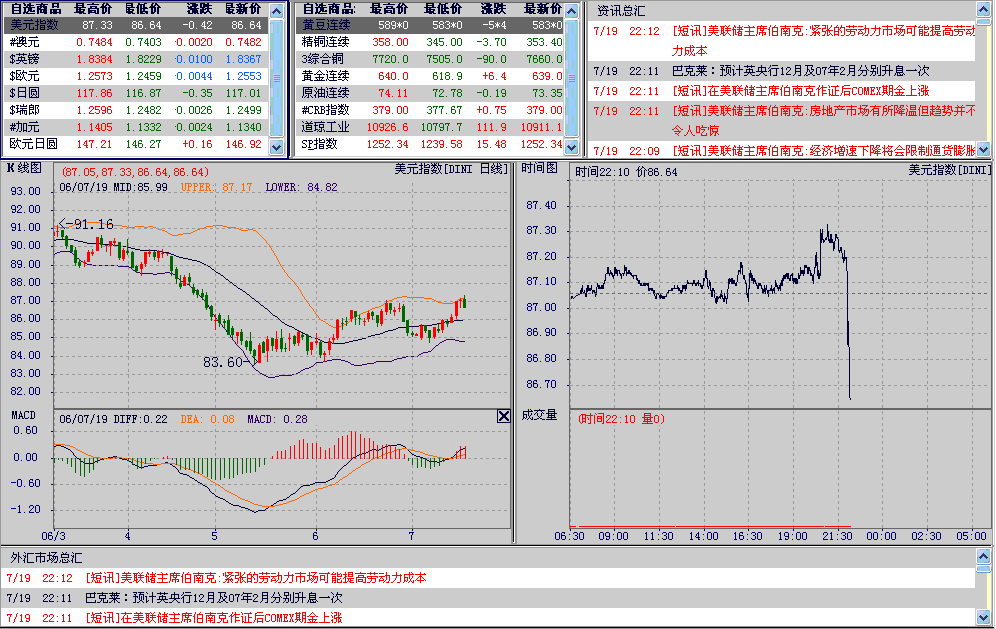Click up arrow of currency watchlist scrollbar

[276, 11]
